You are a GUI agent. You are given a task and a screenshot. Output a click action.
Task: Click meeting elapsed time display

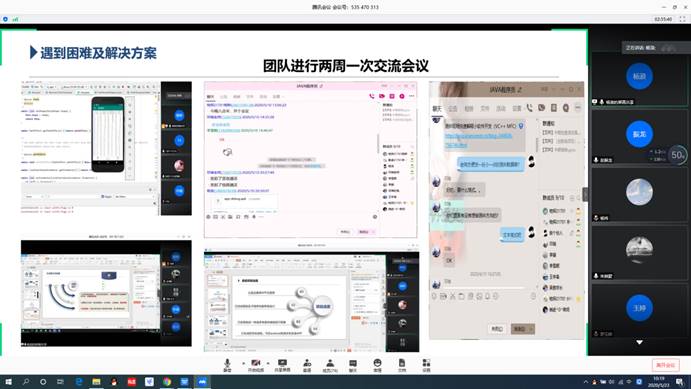[663, 19]
